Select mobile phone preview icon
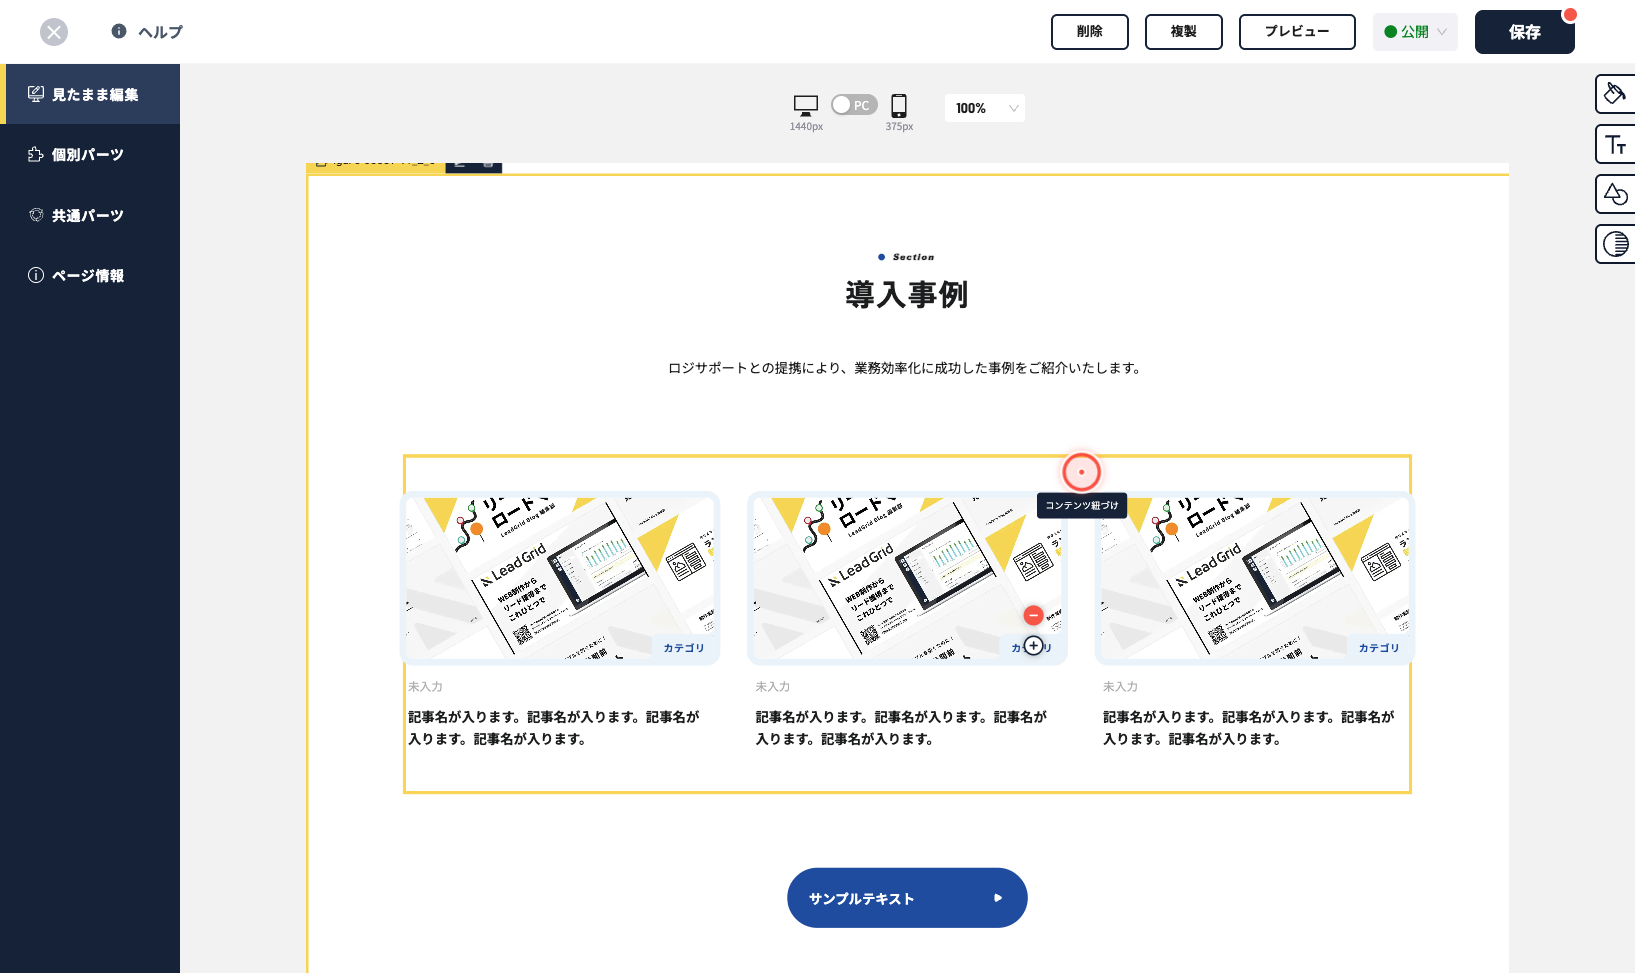1635x973 pixels. [x=899, y=105]
